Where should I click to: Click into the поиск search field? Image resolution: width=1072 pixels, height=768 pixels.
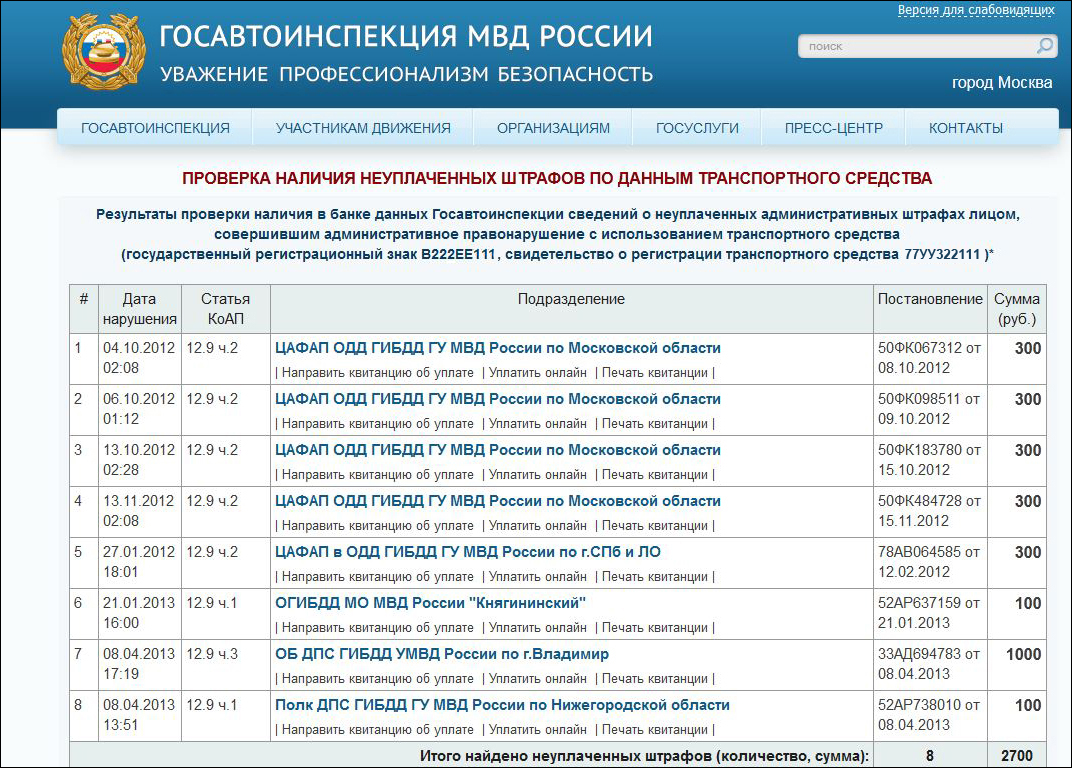click(915, 46)
